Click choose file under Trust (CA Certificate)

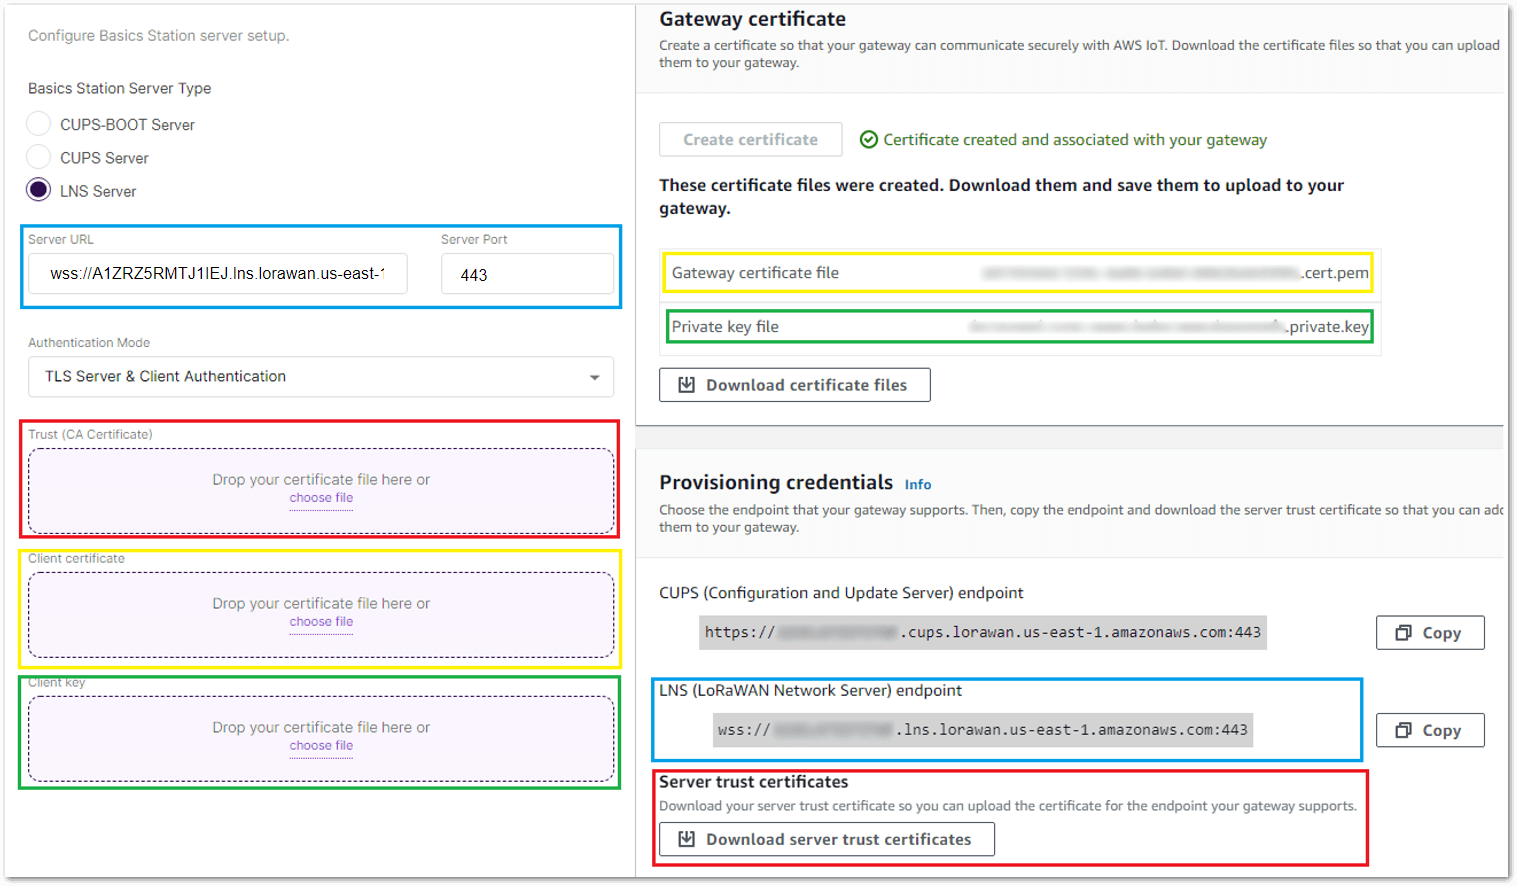point(321,498)
